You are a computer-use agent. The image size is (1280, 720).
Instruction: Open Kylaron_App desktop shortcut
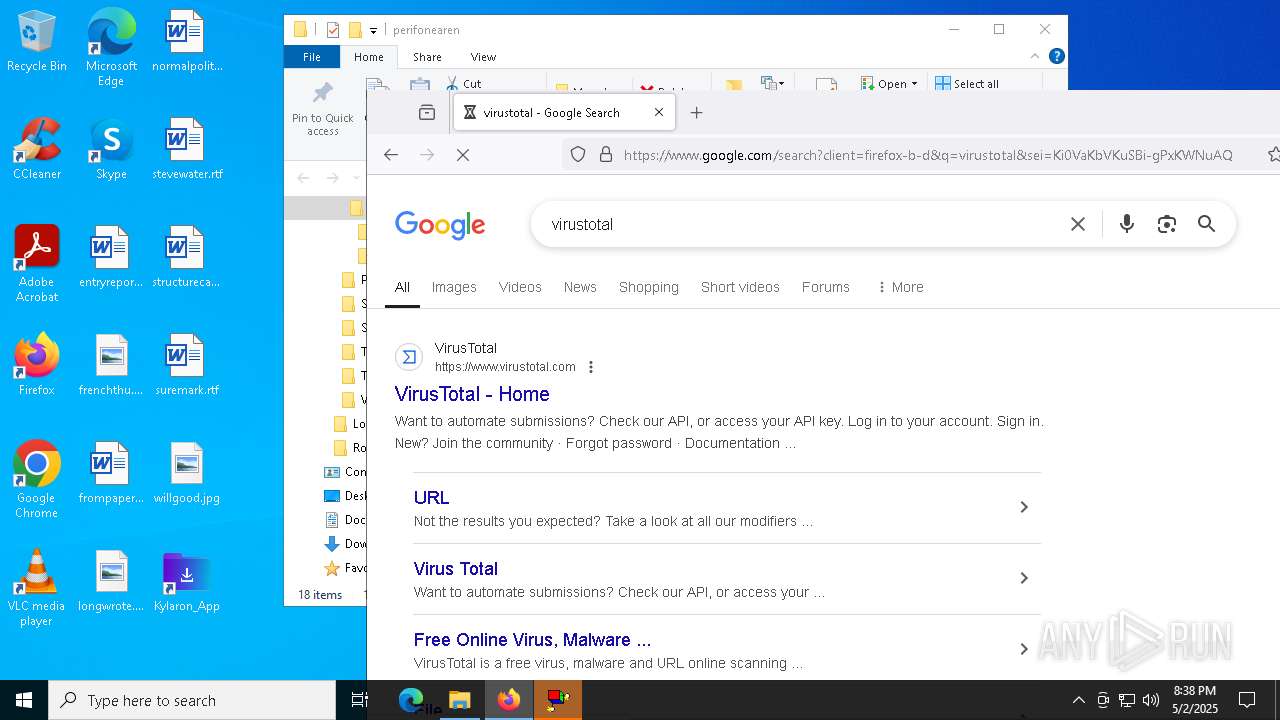click(x=186, y=580)
